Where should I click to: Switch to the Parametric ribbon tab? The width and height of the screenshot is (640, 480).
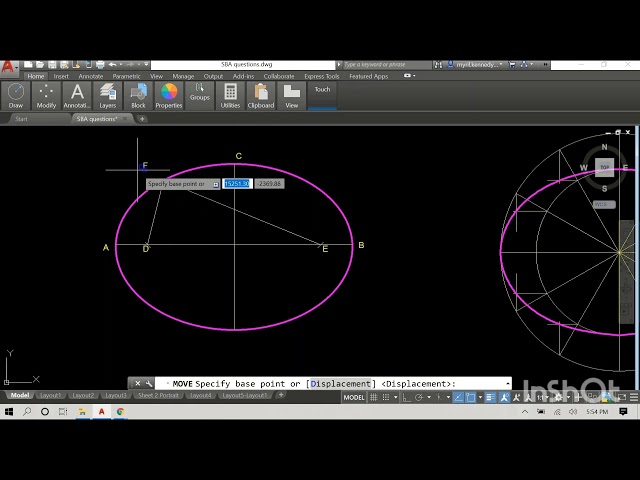[x=127, y=76]
